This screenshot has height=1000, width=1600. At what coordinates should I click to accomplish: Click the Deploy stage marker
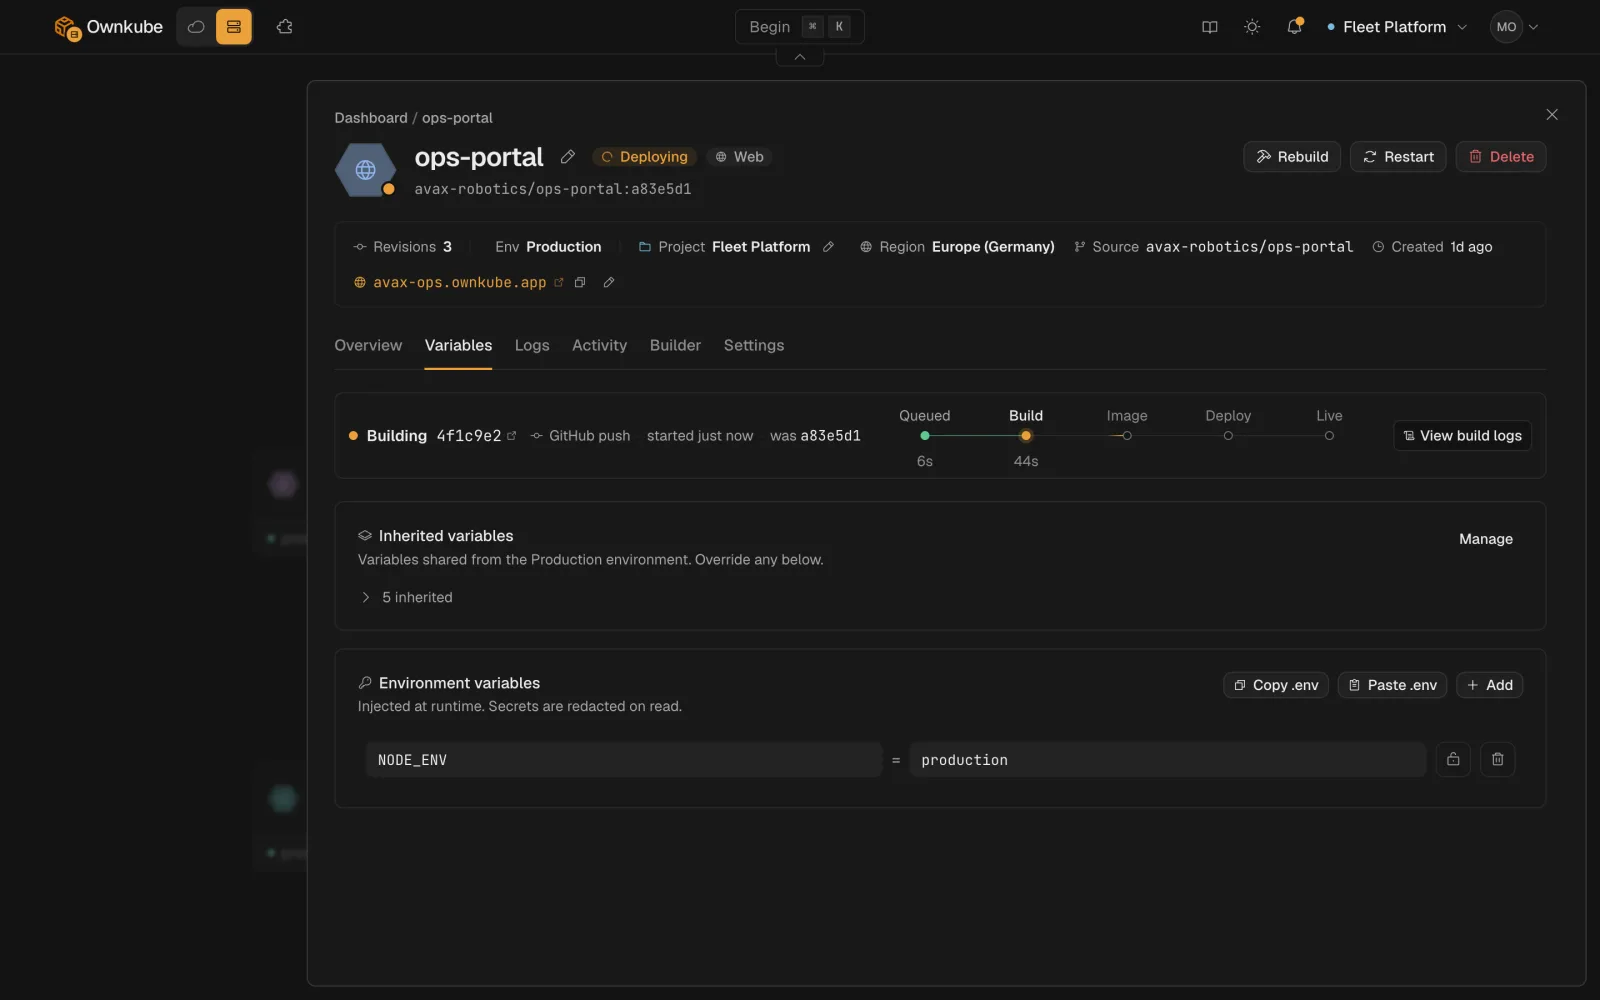click(x=1228, y=436)
